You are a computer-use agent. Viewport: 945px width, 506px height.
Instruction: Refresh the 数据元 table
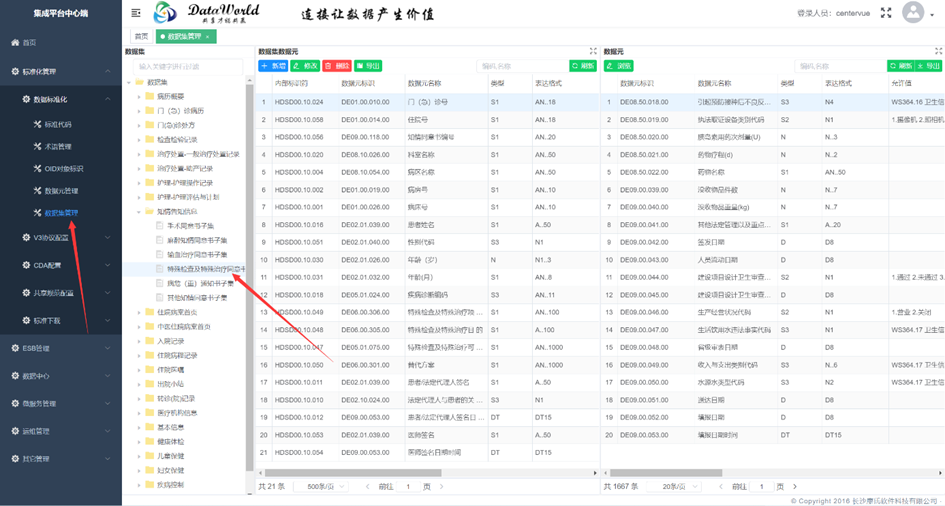point(901,66)
